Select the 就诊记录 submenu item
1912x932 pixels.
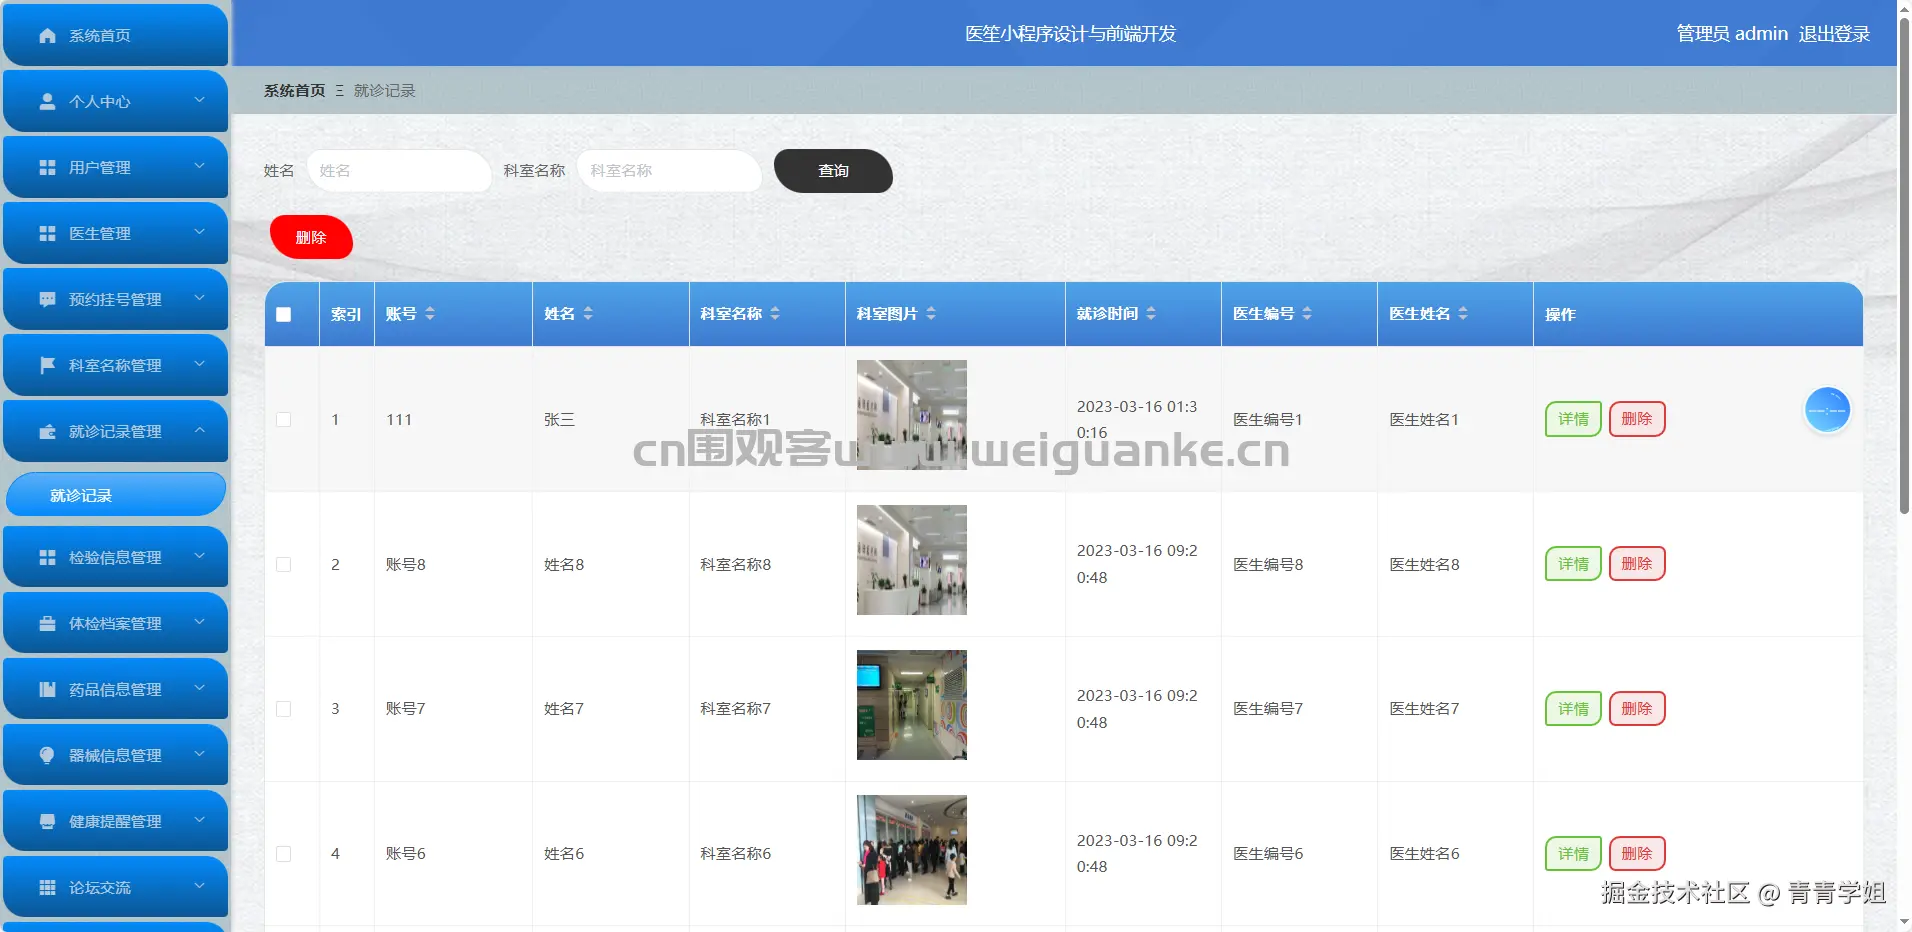116,495
